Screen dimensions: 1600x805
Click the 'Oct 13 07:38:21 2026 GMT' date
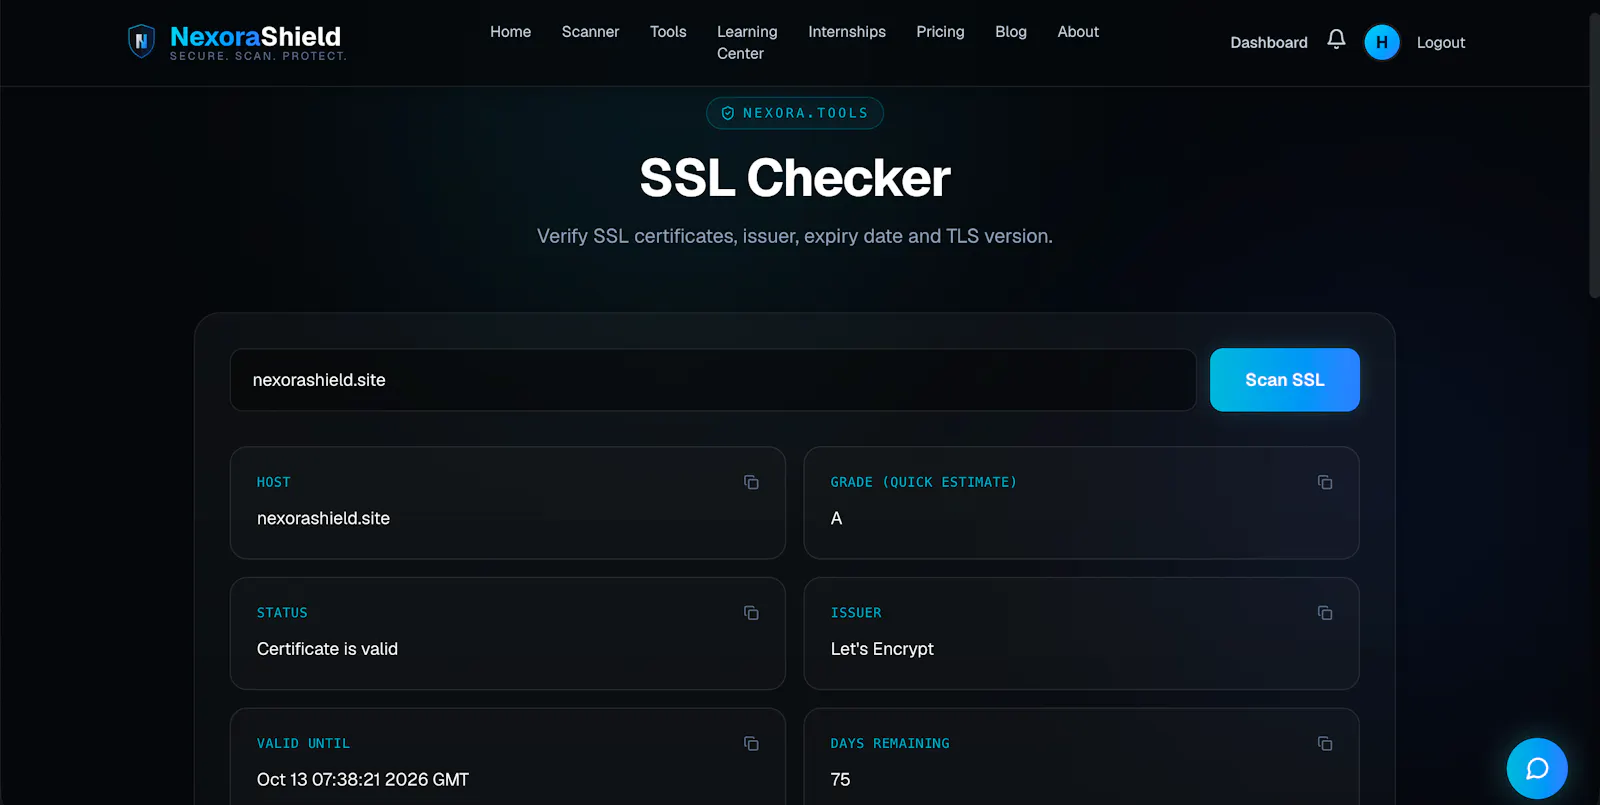coord(363,780)
